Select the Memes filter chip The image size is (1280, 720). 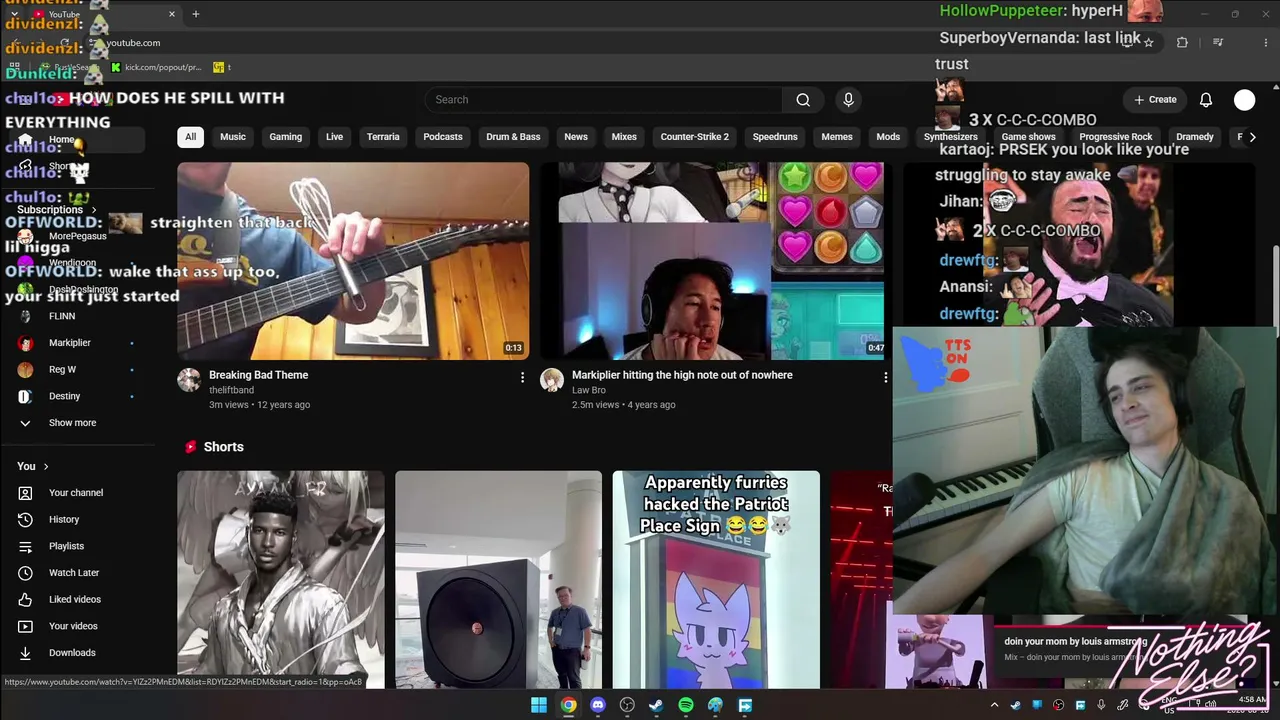[x=837, y=137]
